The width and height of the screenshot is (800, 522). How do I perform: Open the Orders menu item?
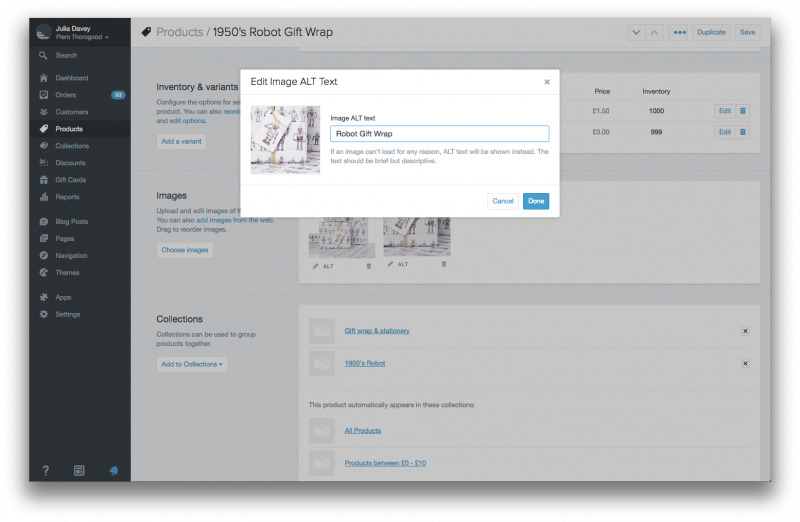65,95
